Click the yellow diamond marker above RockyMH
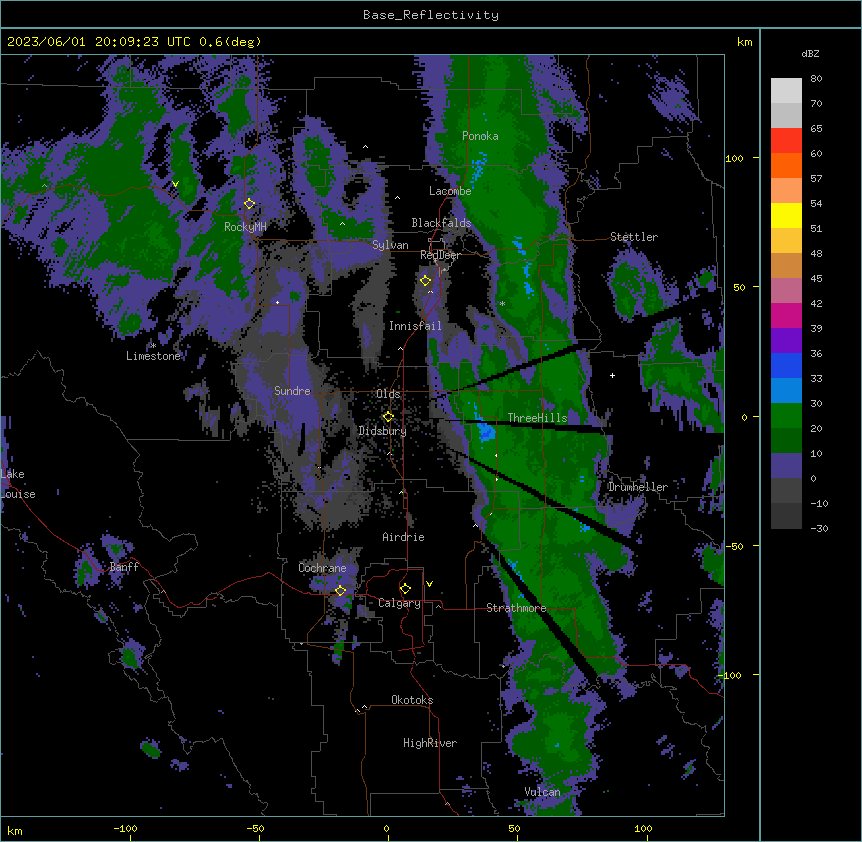 tap(249, 204)
